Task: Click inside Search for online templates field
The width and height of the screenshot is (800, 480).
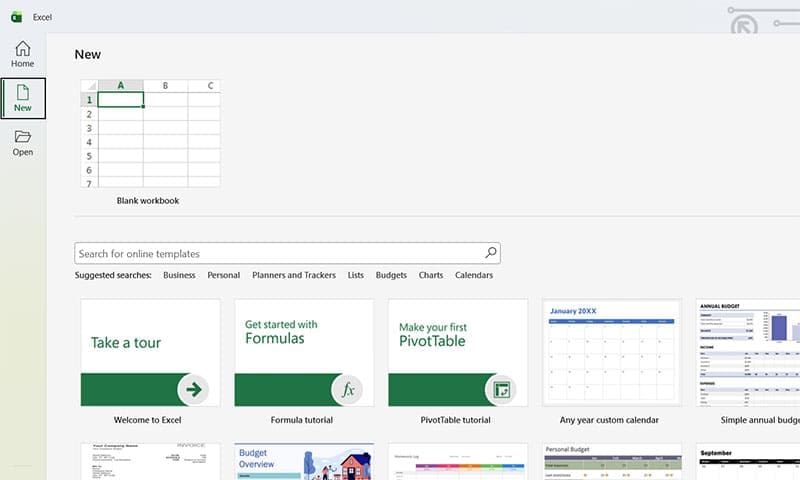Action: [287, 254]
